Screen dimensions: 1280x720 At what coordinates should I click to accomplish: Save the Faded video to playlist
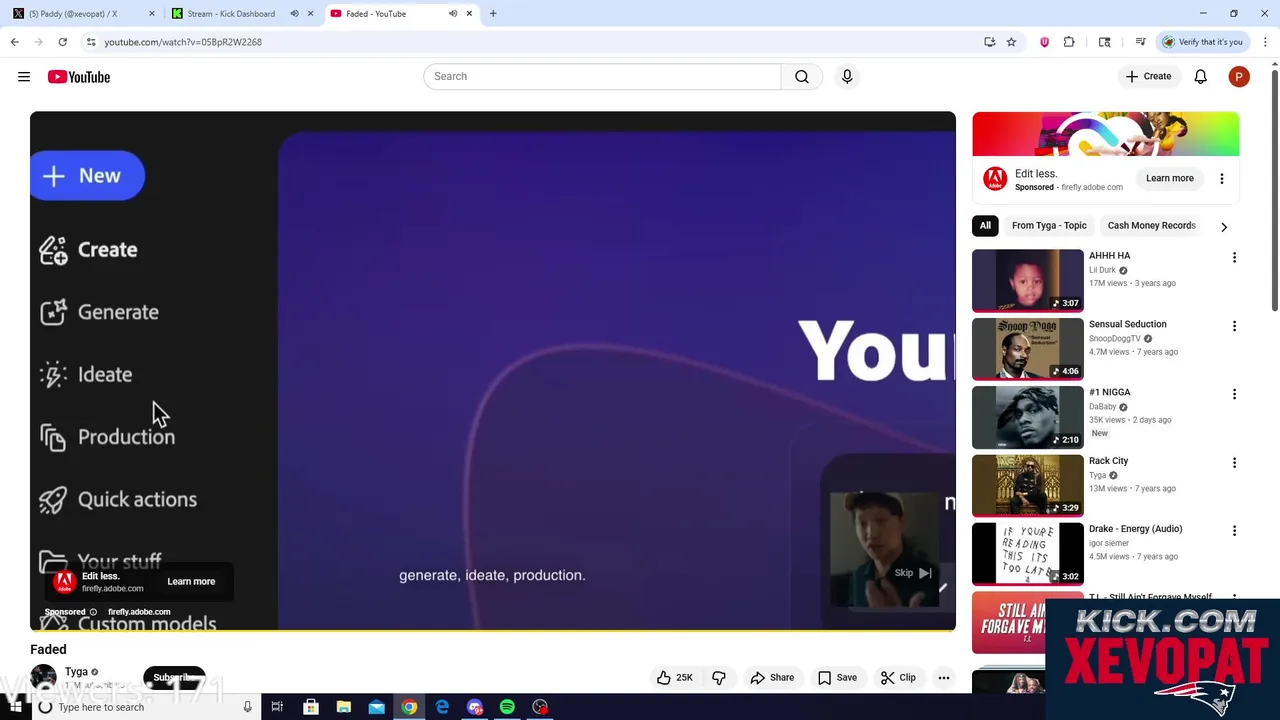837,678
